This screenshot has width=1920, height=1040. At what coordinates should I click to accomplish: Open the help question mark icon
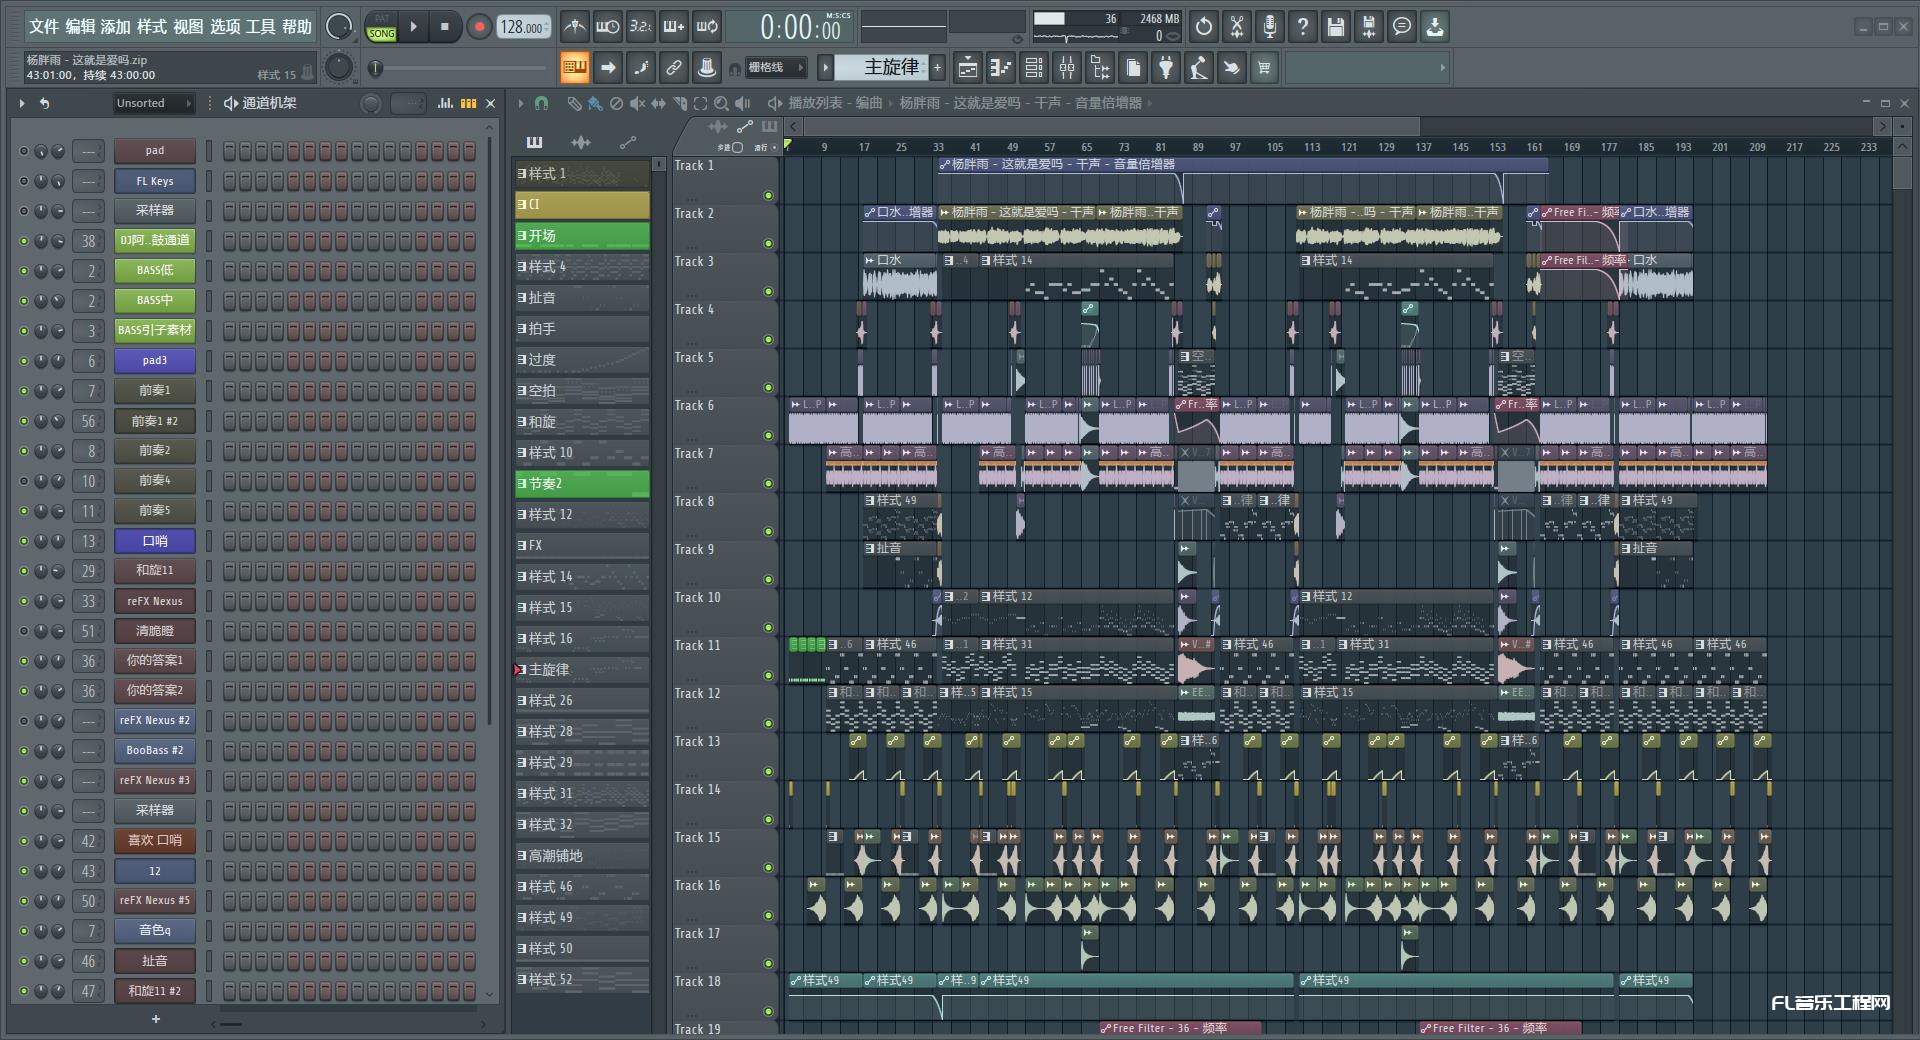(x=1303, y=27)
